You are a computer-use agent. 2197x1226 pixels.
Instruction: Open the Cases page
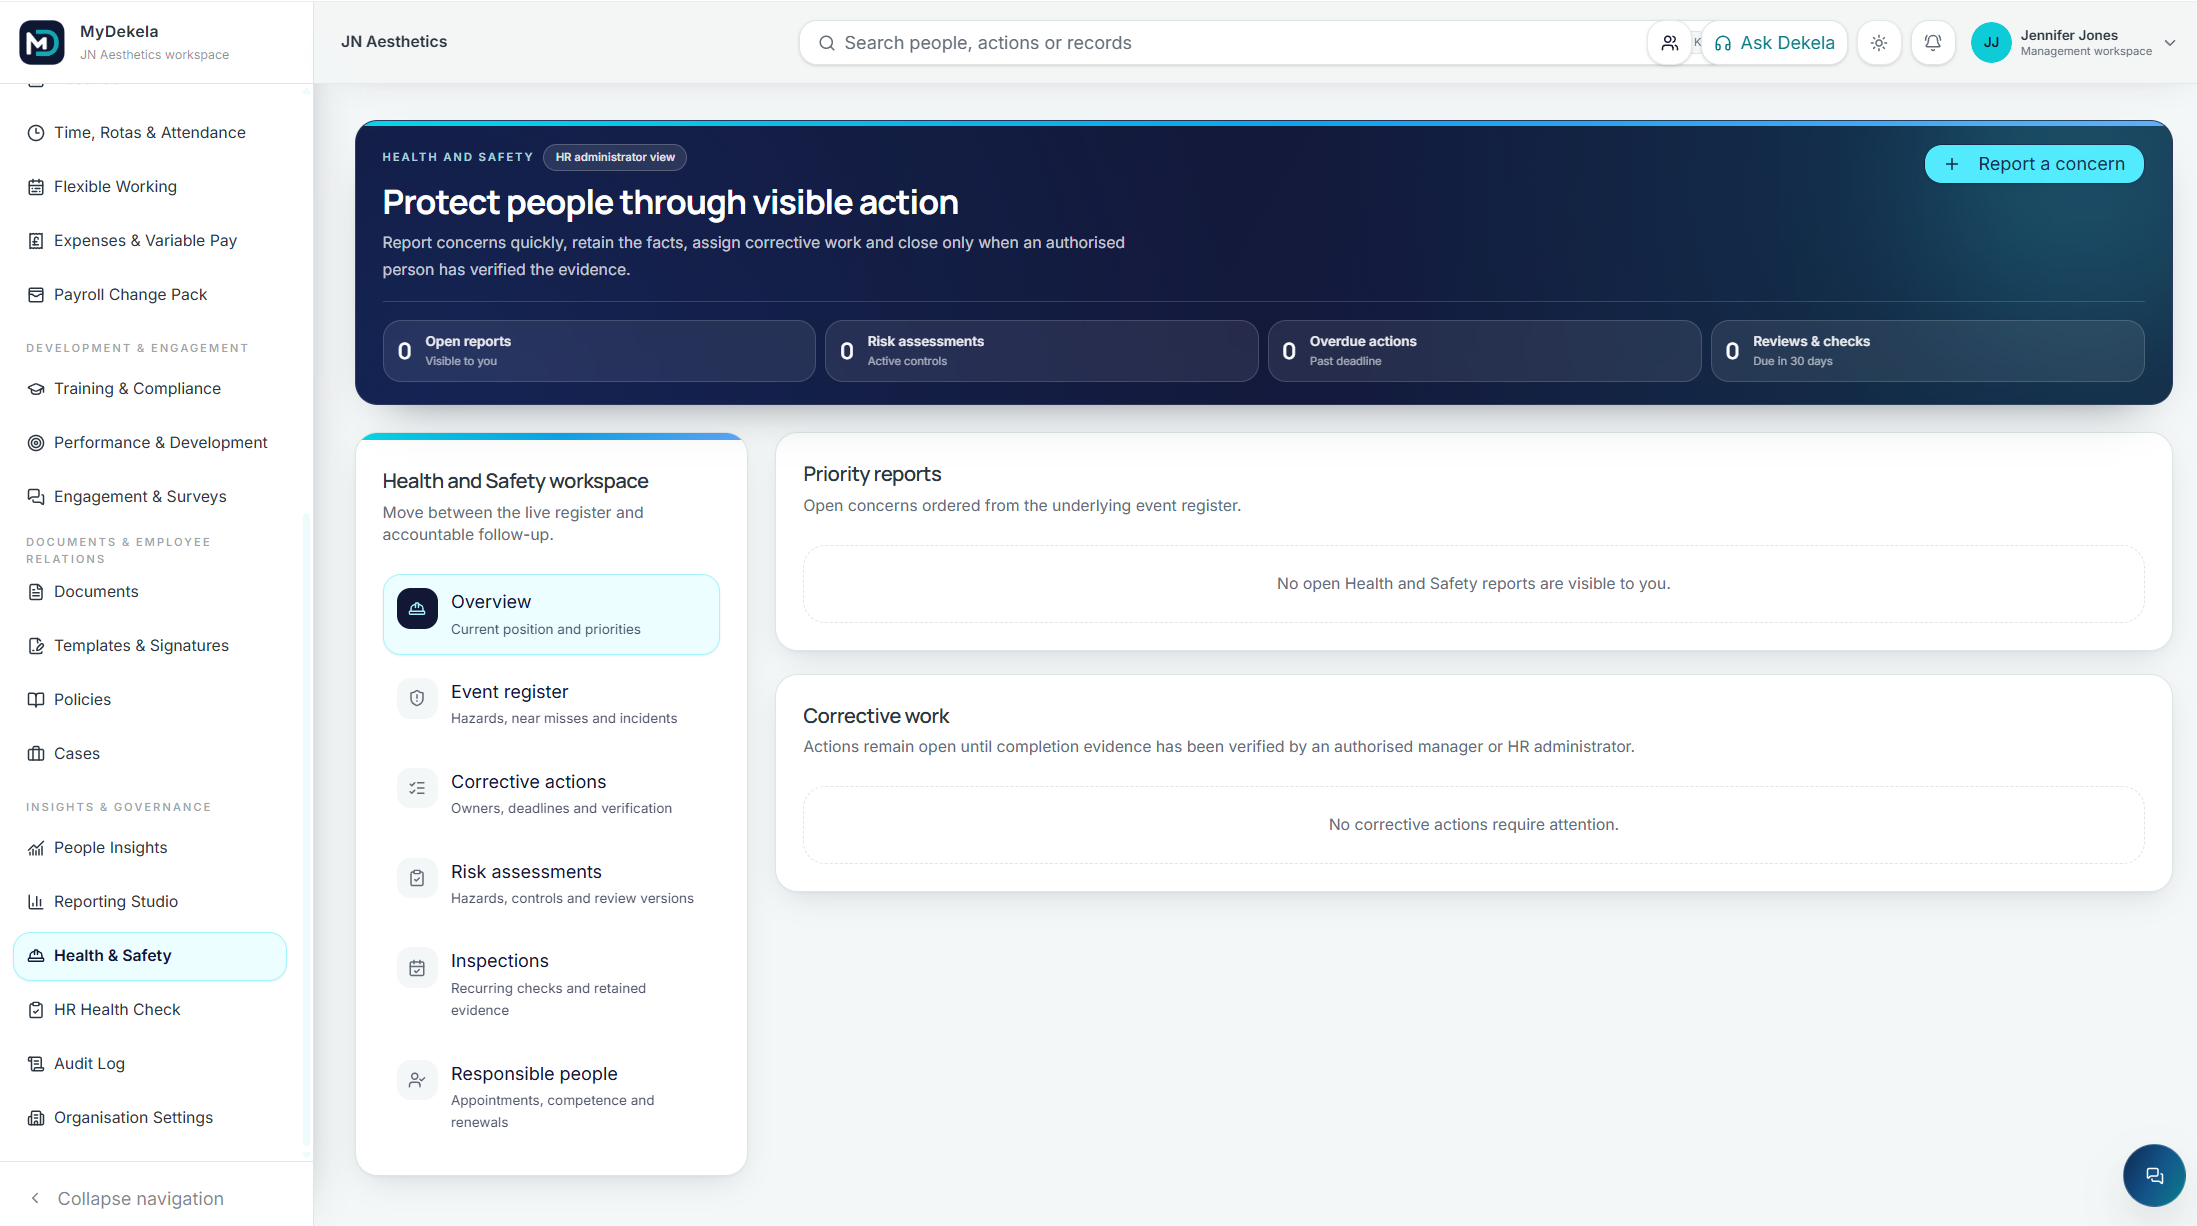[x=150, y=754]
